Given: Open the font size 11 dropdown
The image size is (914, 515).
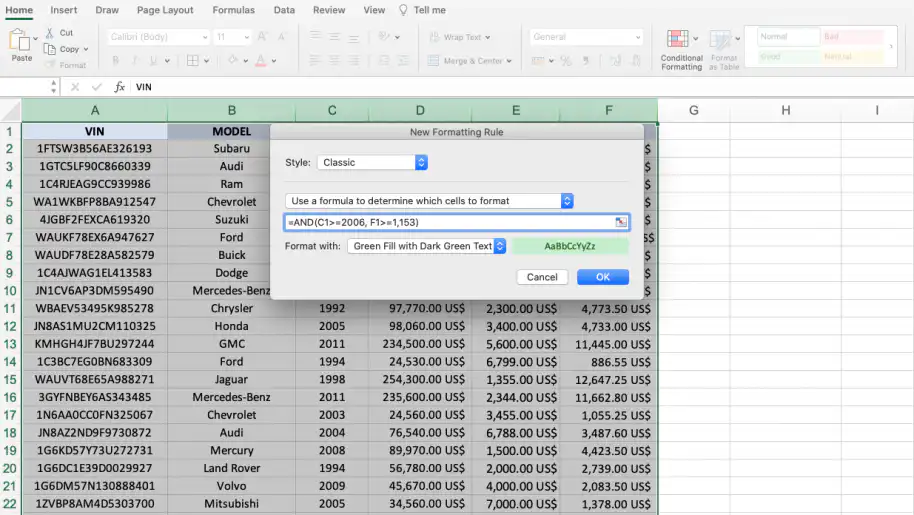Looking at the screenshot, I should (x=232, y=37).
